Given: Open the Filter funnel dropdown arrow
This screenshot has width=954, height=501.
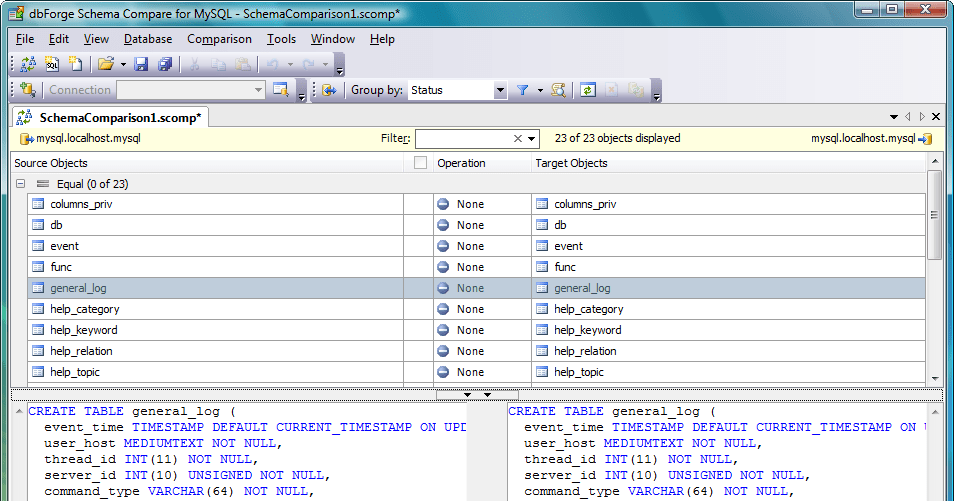Looking at the screenshot, I should point(540,90).
